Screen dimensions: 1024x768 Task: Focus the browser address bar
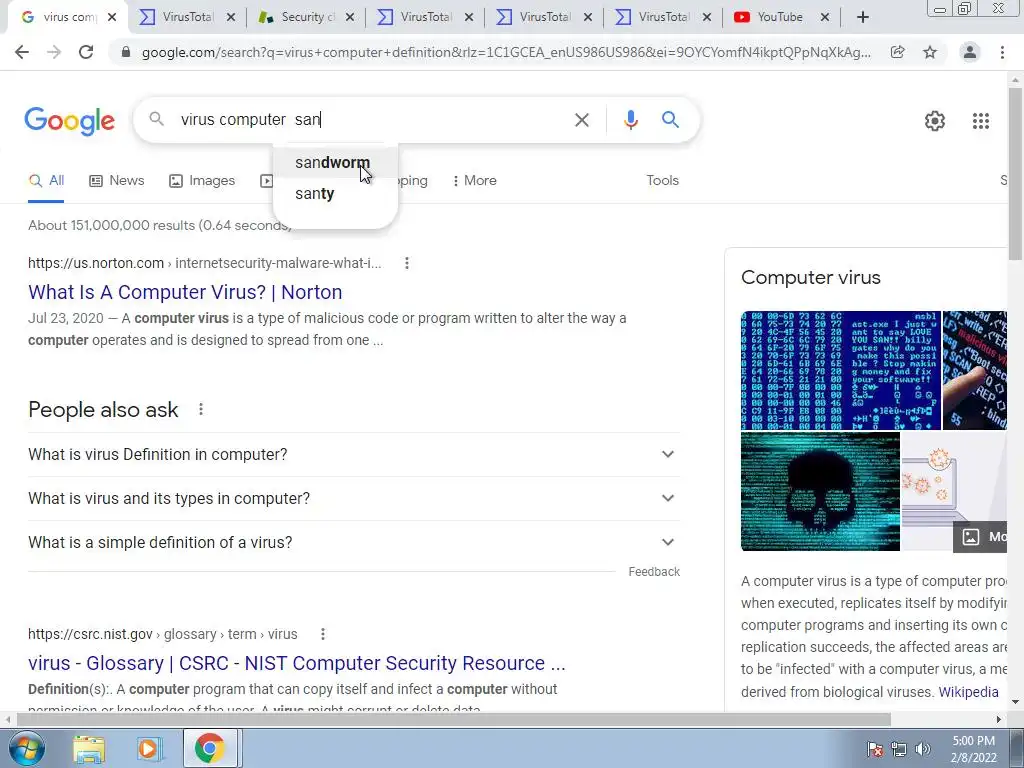(506, 52)
